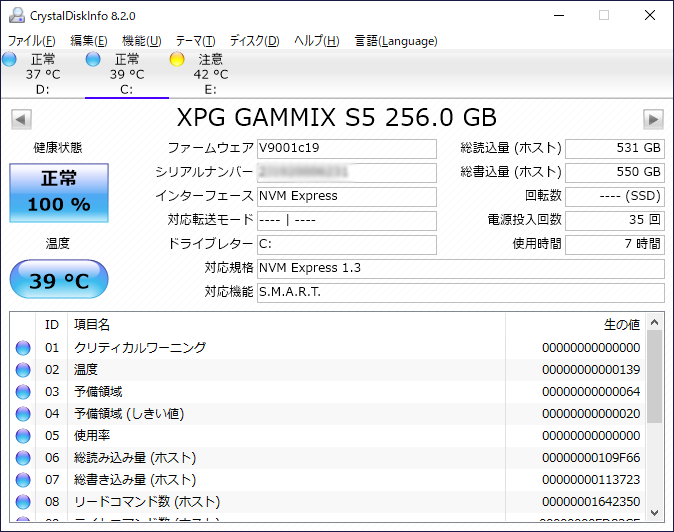This screenshot has width=674, height=532.
Task: Click the 項目名 column header
Action: (x=286, y=324)
